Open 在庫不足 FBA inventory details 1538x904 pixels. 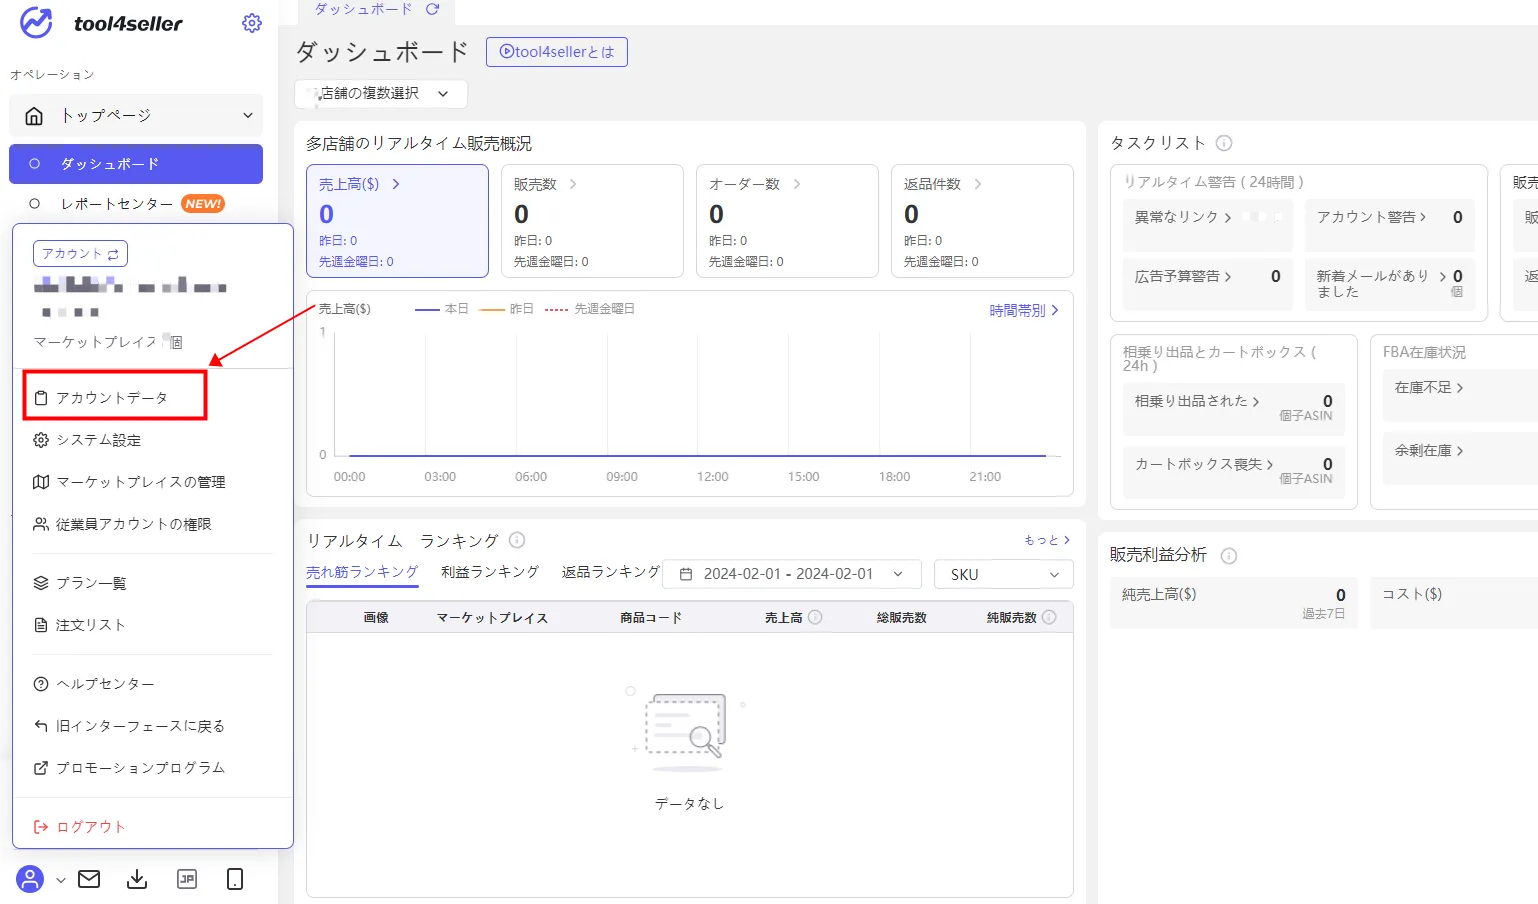1429,387
